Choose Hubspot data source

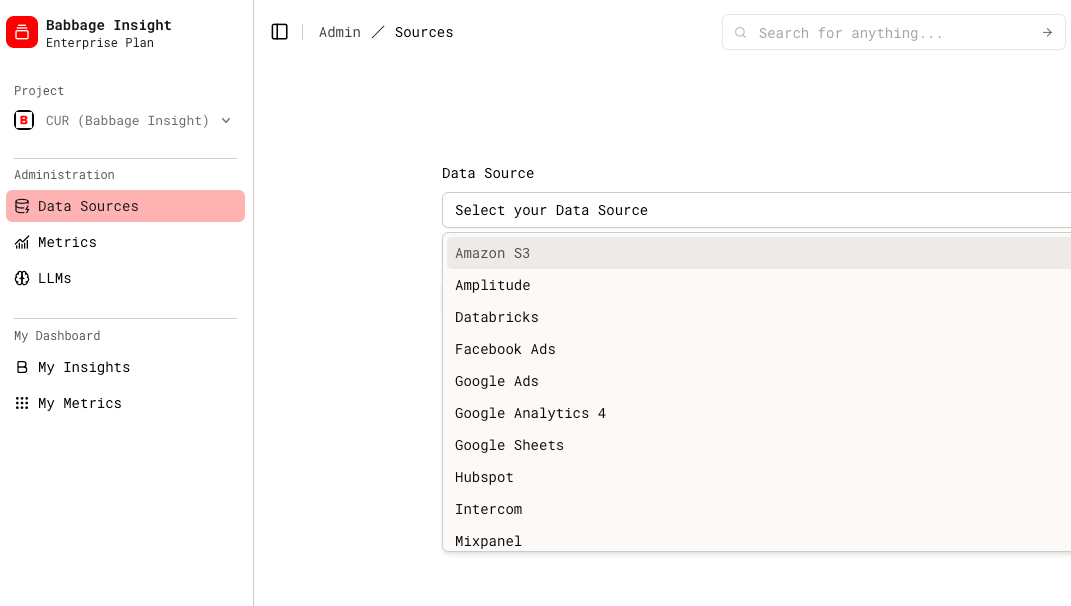[759, 478]
